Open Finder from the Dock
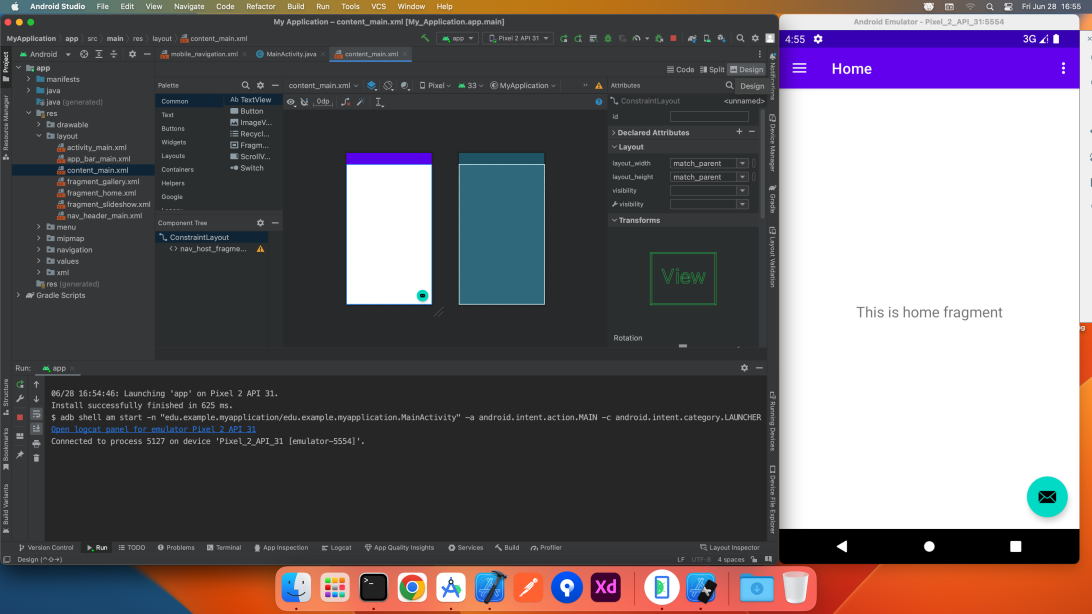Screen dimensions: 1092x614 [297, 588]
